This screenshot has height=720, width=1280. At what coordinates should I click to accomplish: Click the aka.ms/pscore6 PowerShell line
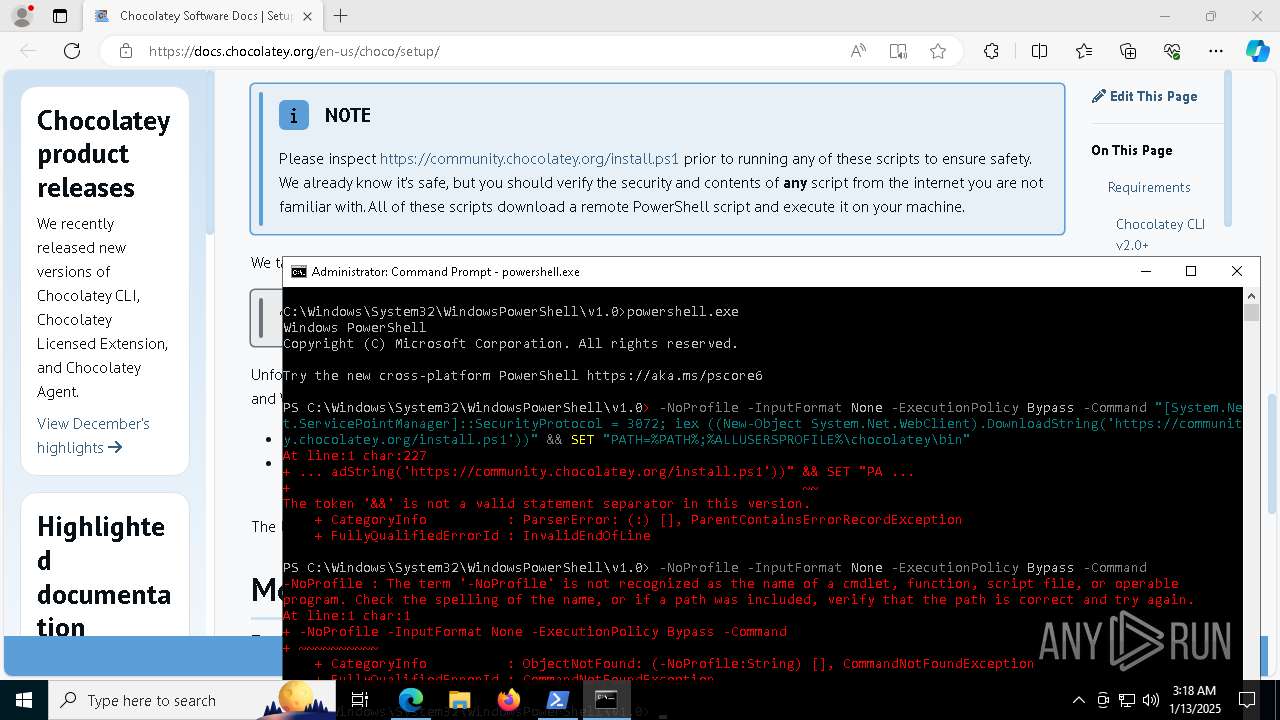coord(523,375)
